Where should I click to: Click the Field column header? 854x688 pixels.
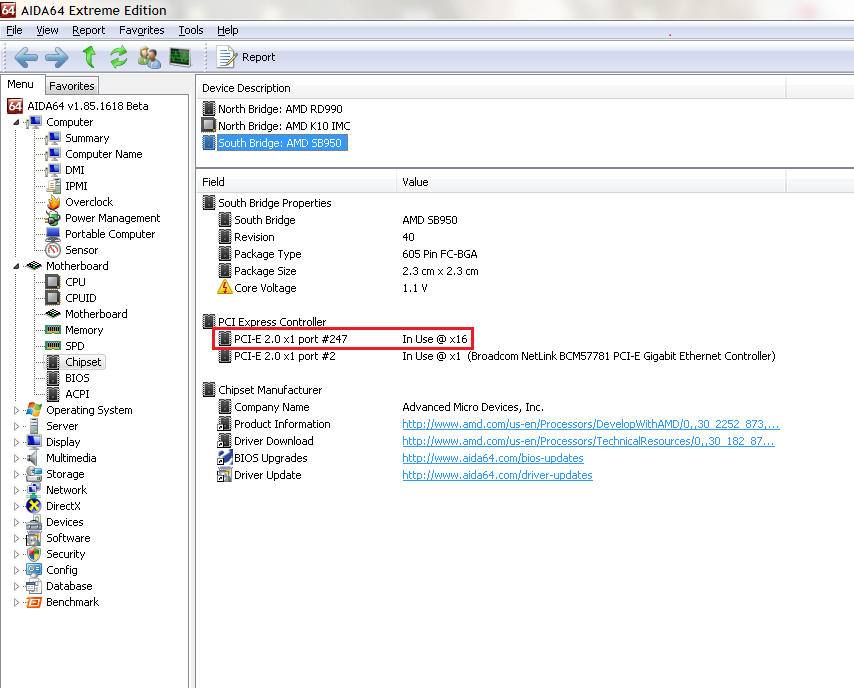[297, 182]
